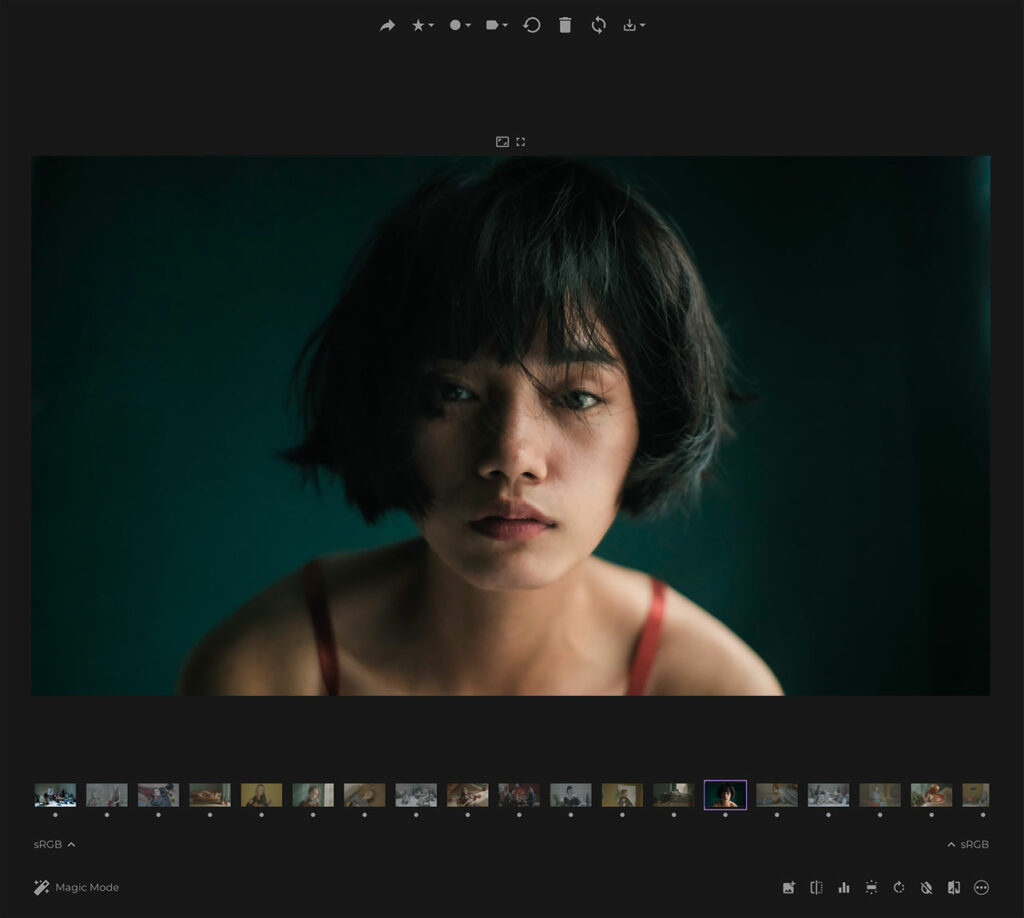1024x918 pixels.
Task: Click the fullscreen corners icon above the photo
Action: 520,142
